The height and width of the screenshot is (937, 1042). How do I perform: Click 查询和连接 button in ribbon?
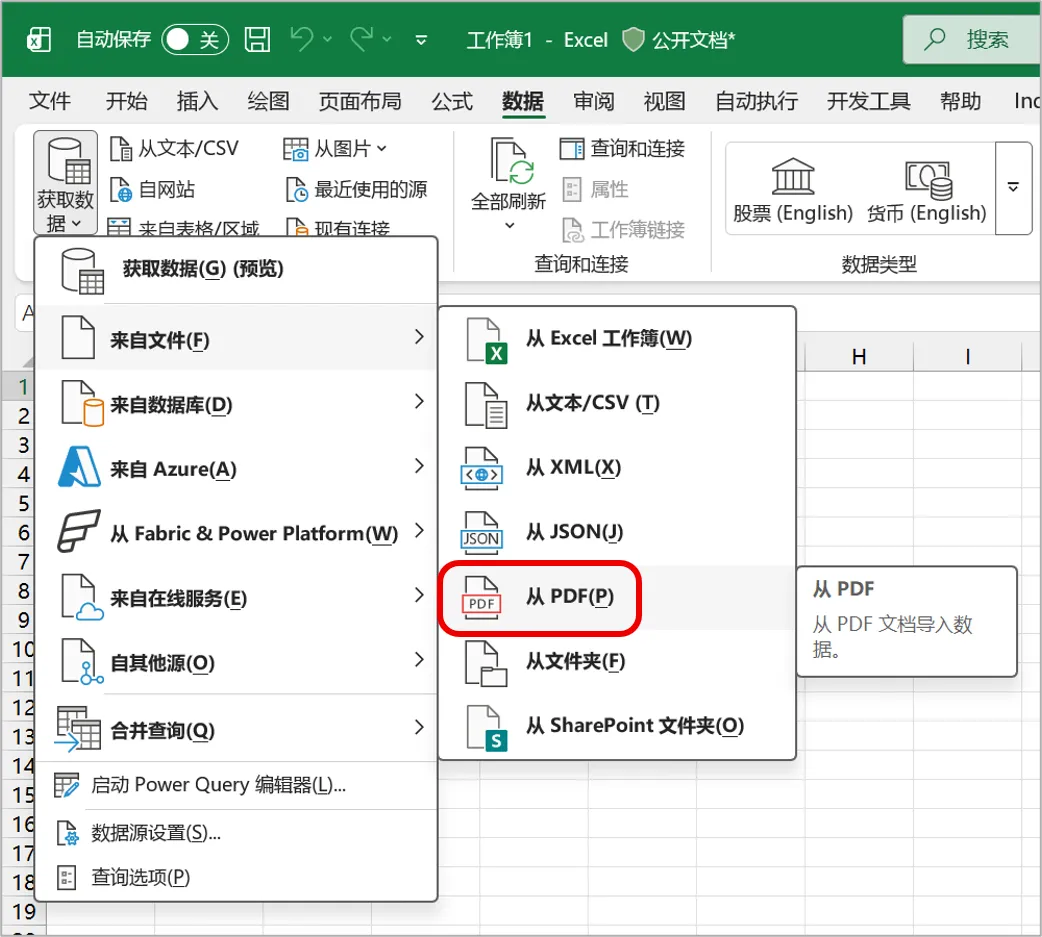[x=622, y=148]
